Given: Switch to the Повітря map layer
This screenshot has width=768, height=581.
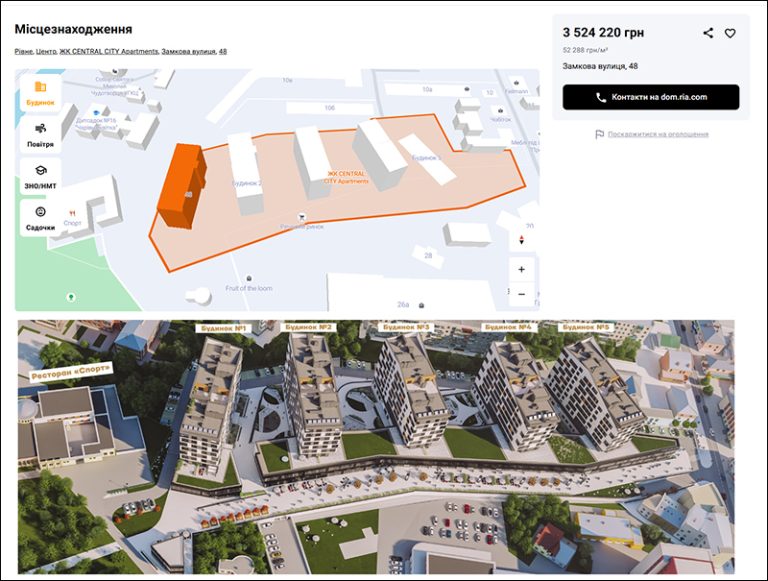Looking at the screenshot, I should pos(40,135).
